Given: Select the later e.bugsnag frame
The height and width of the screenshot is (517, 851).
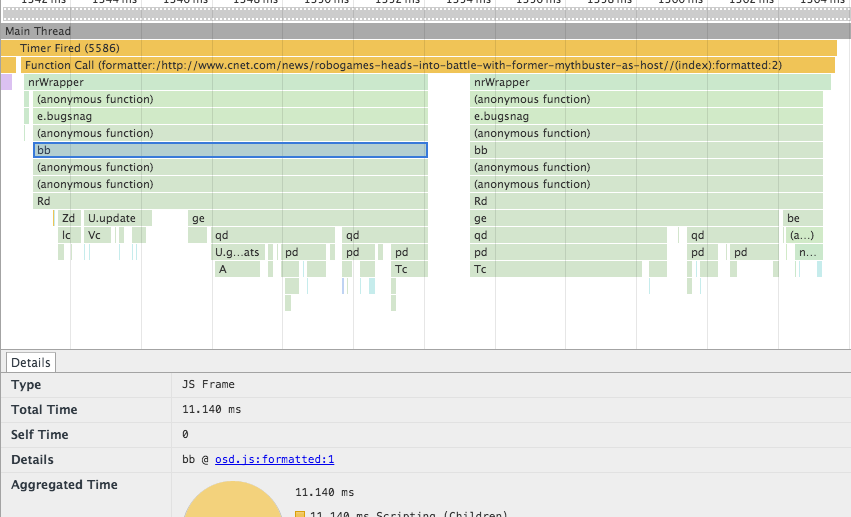Looking at the screenshot, I should [x=646, y=116].
